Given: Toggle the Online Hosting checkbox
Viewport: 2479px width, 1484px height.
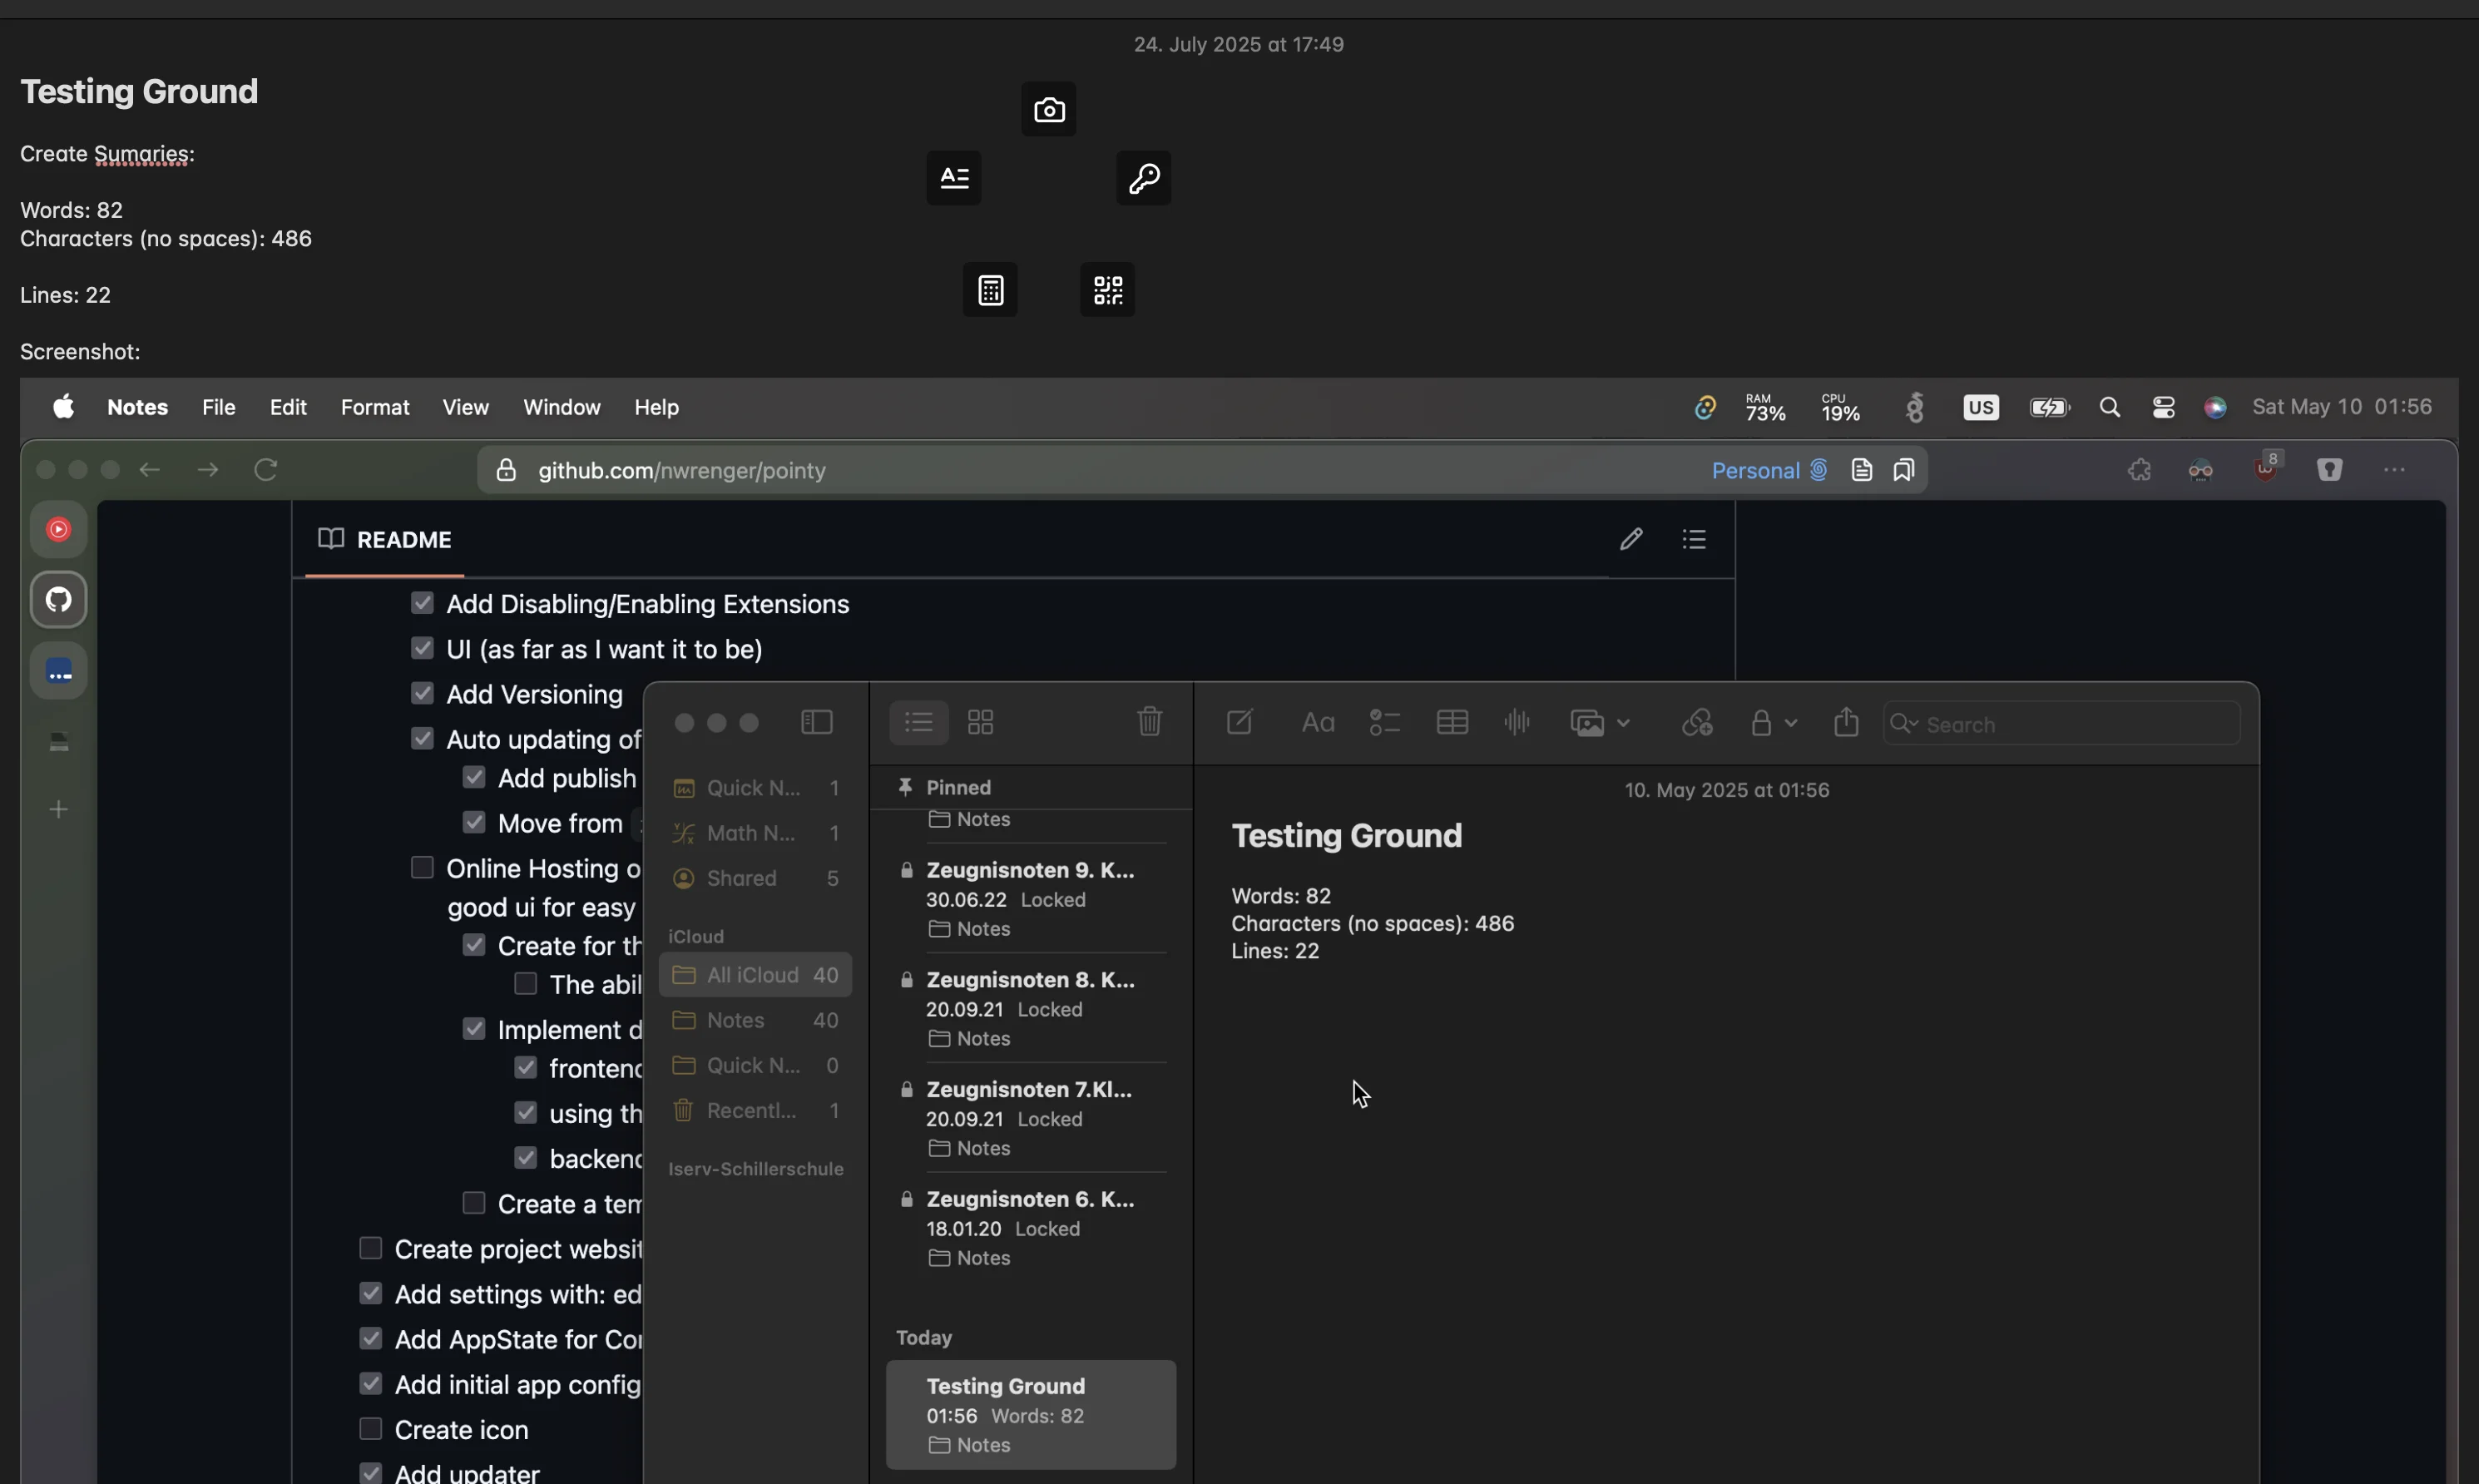Looking at the screenshot, I should 422,867.
